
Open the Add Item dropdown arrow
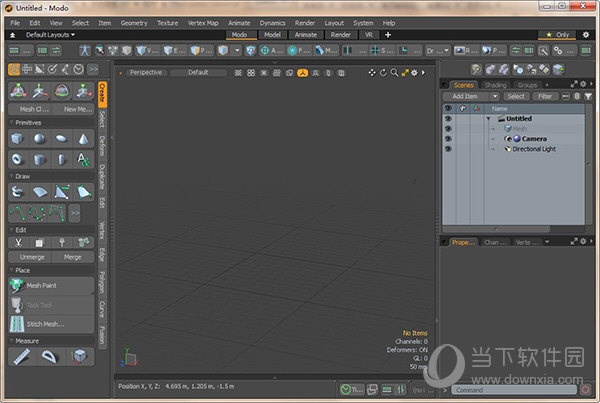495,96
